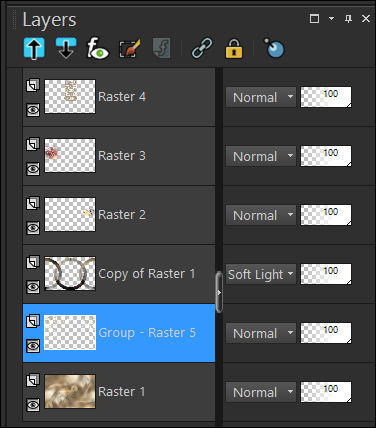Open Raster 3 blend mode dropdown
The image size is (376, 428).
point(261,156)
